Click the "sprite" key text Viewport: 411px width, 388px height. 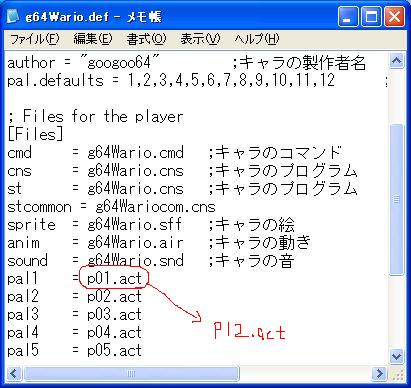coord(31,225)
